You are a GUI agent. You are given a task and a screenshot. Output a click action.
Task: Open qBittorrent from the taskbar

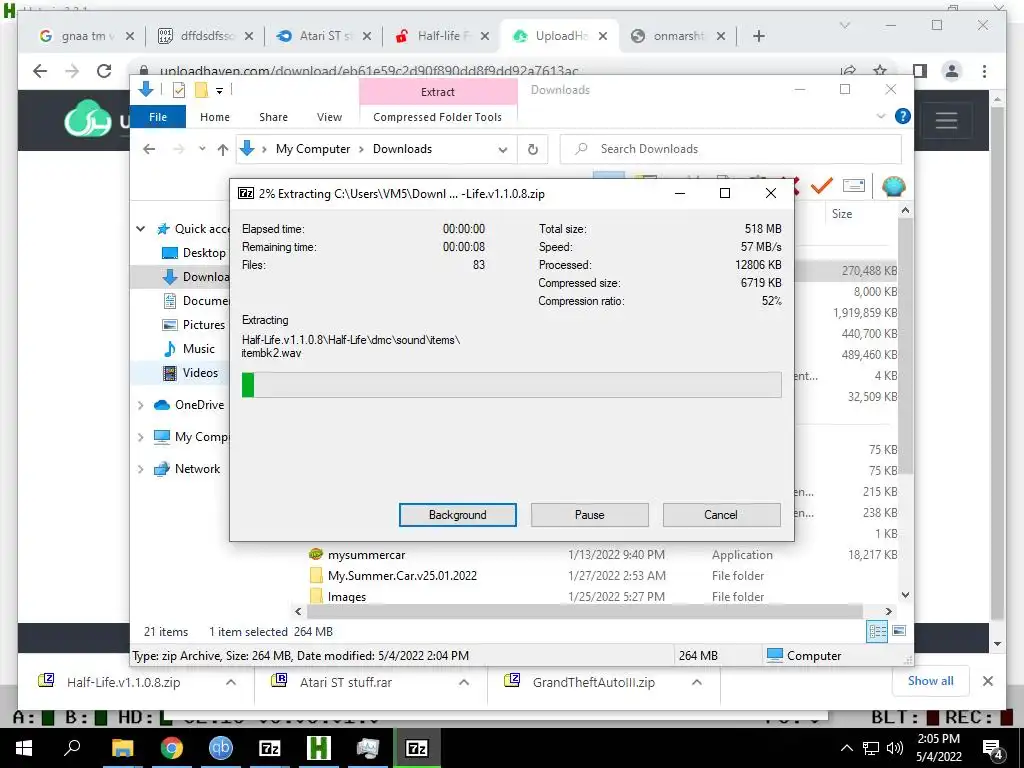[221, 748]
